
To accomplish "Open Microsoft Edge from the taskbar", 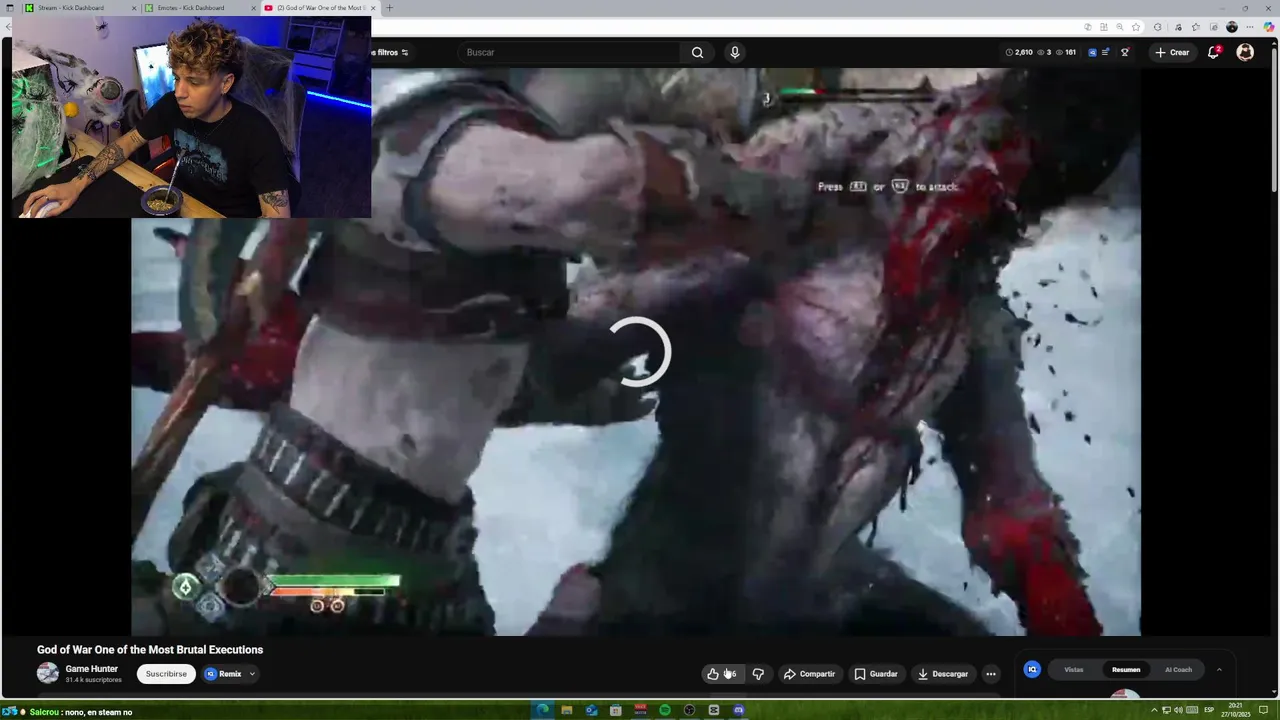I will click(x=543, y=710).
